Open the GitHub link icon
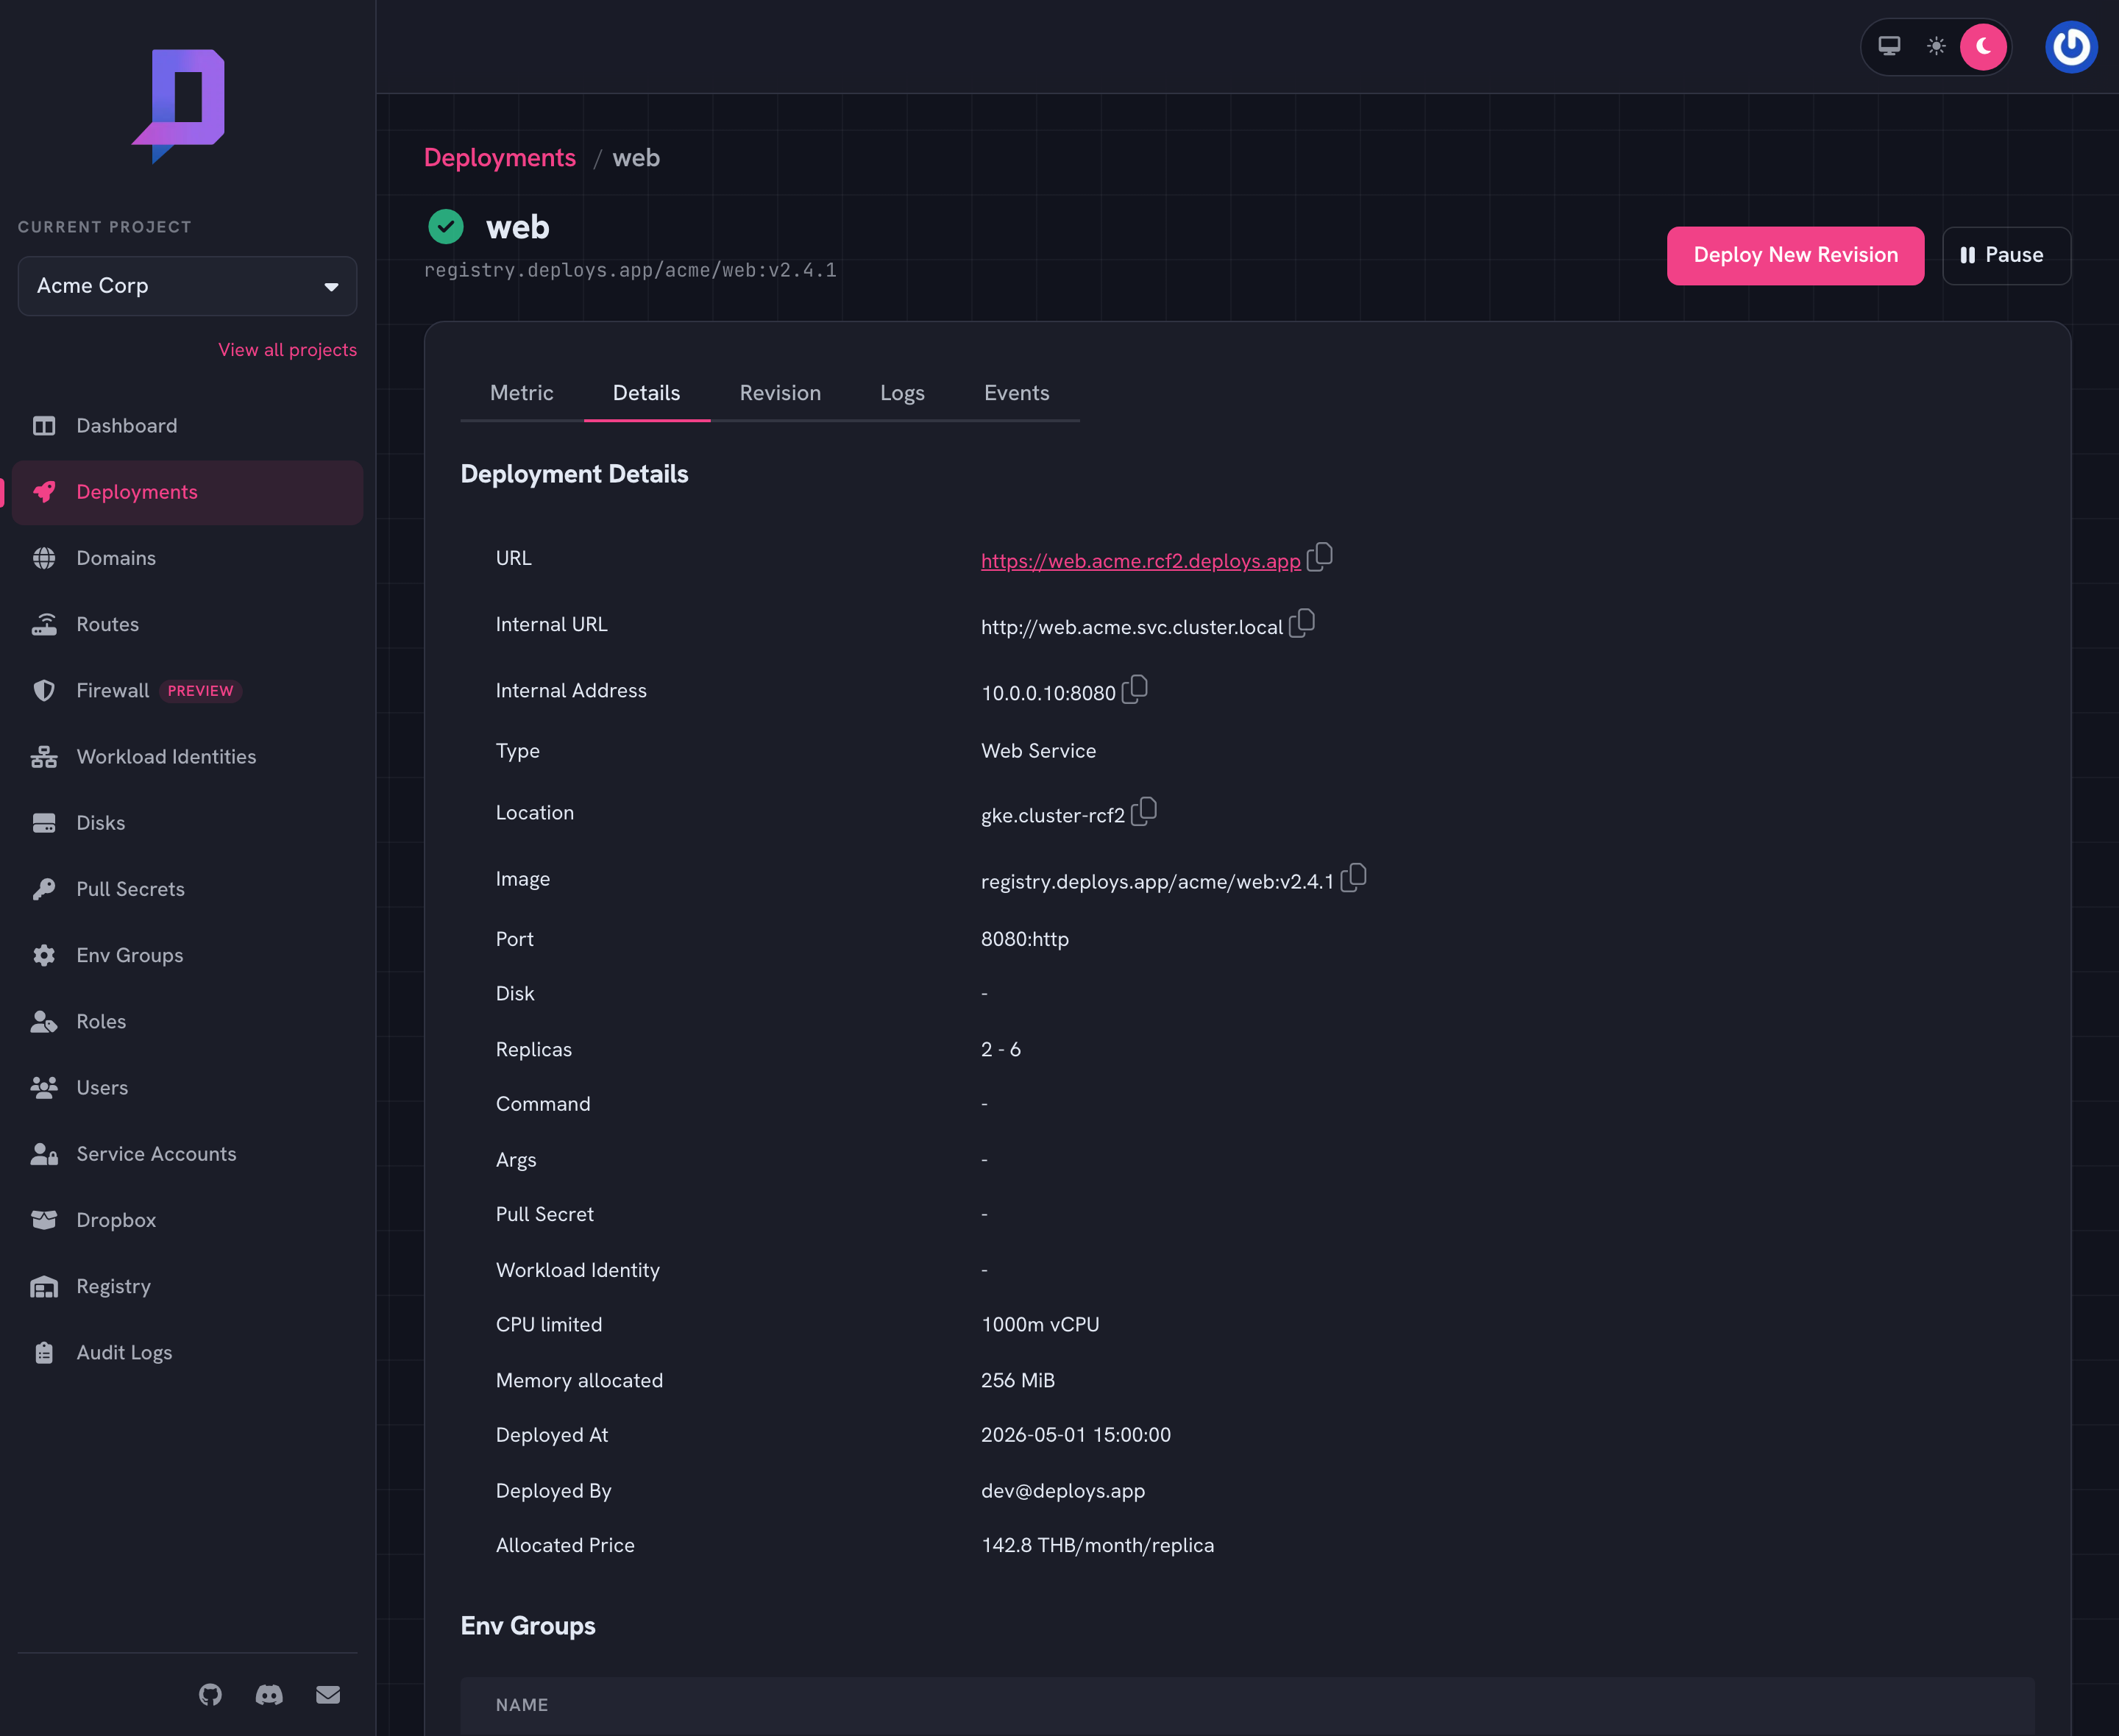 tap(210, 1694)
